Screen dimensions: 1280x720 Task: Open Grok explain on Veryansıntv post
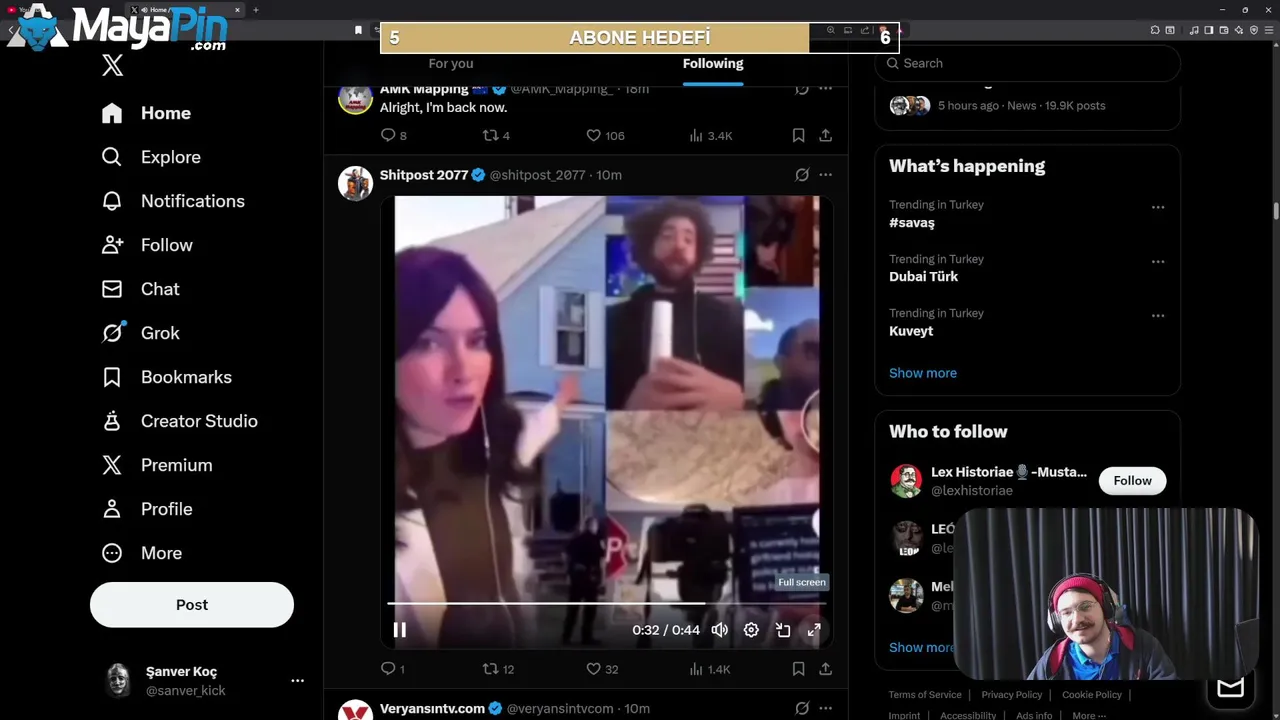pos(801,709)
